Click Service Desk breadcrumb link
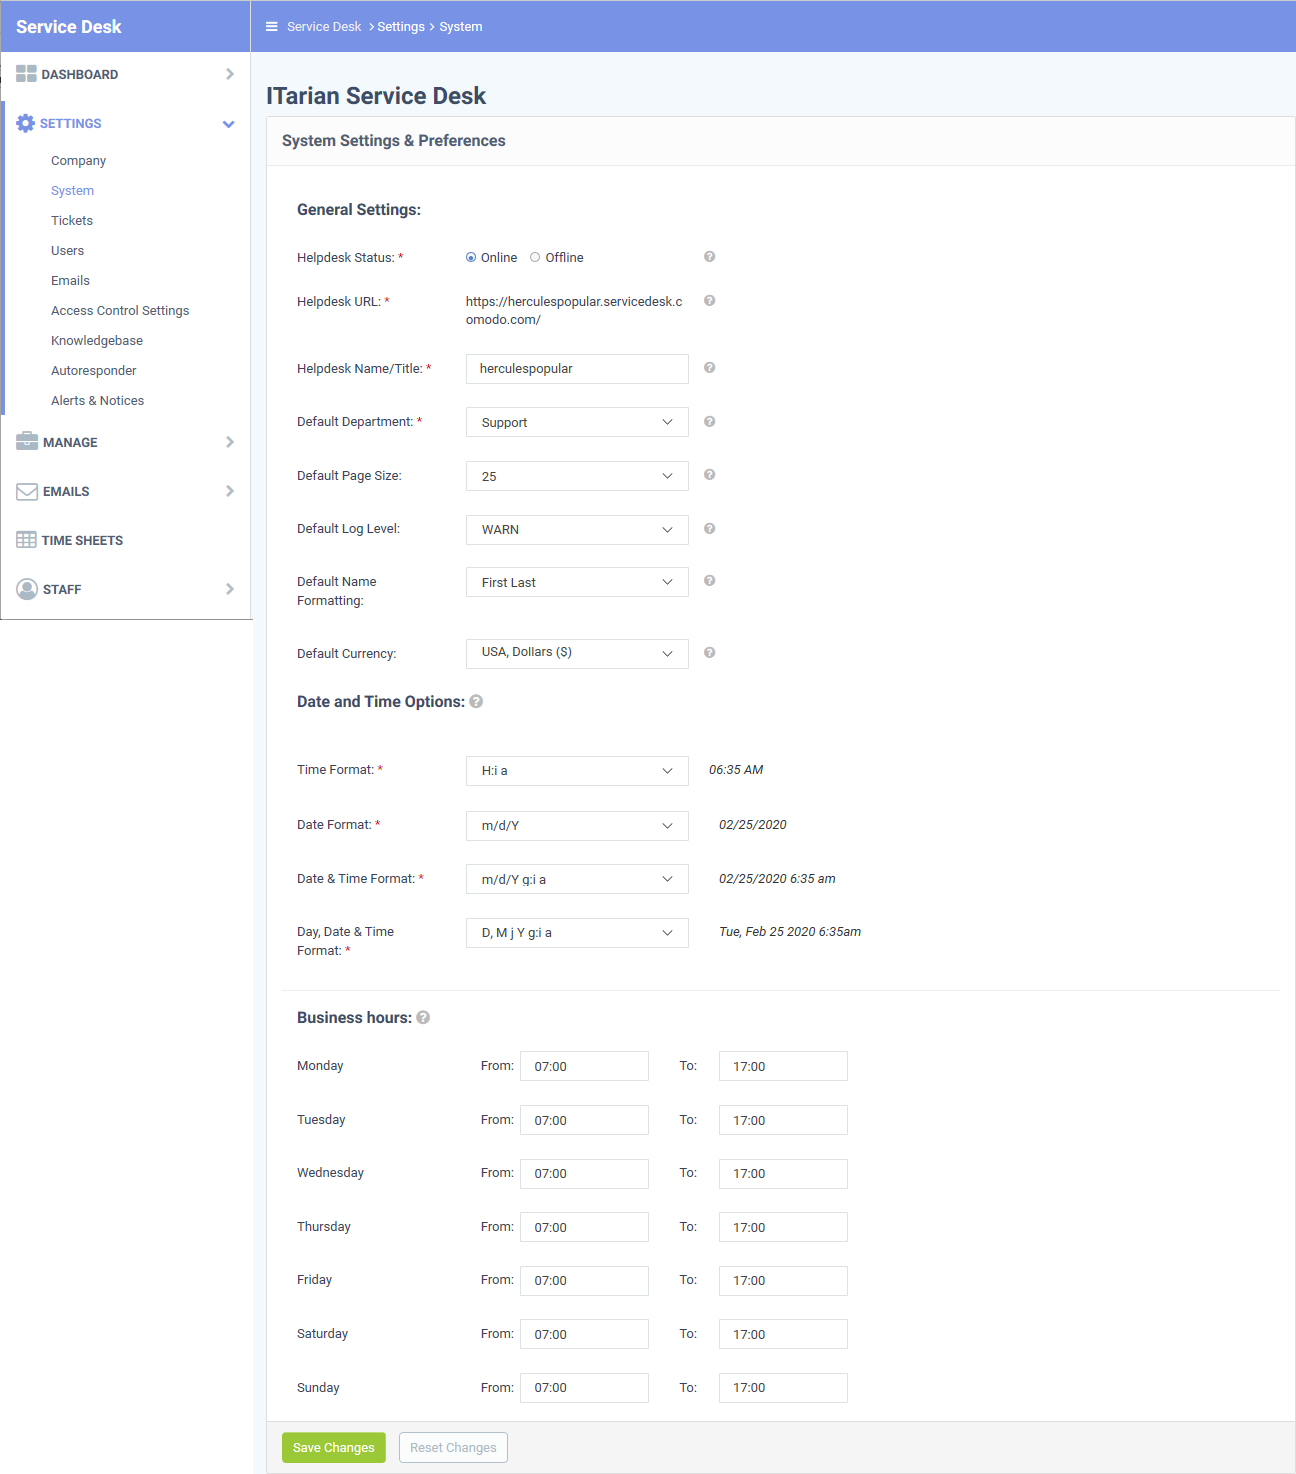 (324, 27)
